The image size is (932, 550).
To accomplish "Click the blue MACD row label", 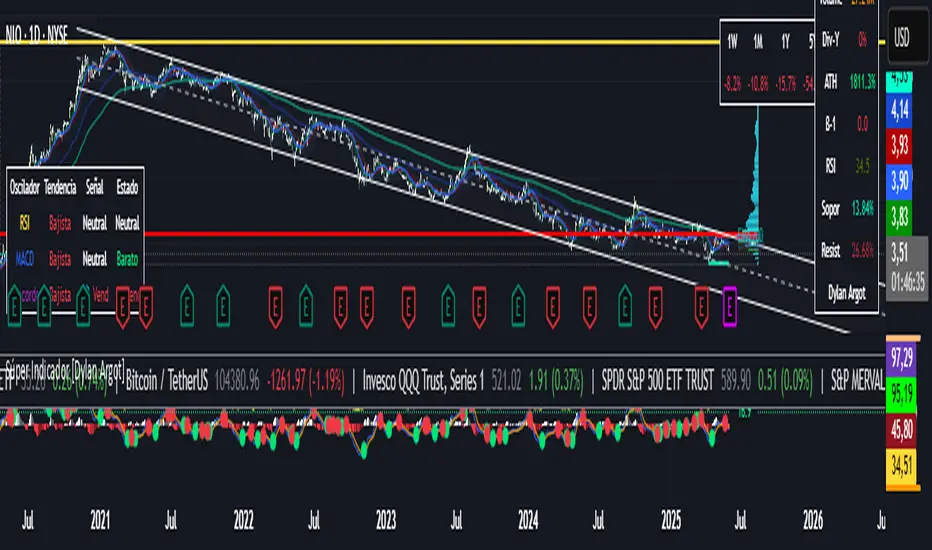I will click(24, 259).
